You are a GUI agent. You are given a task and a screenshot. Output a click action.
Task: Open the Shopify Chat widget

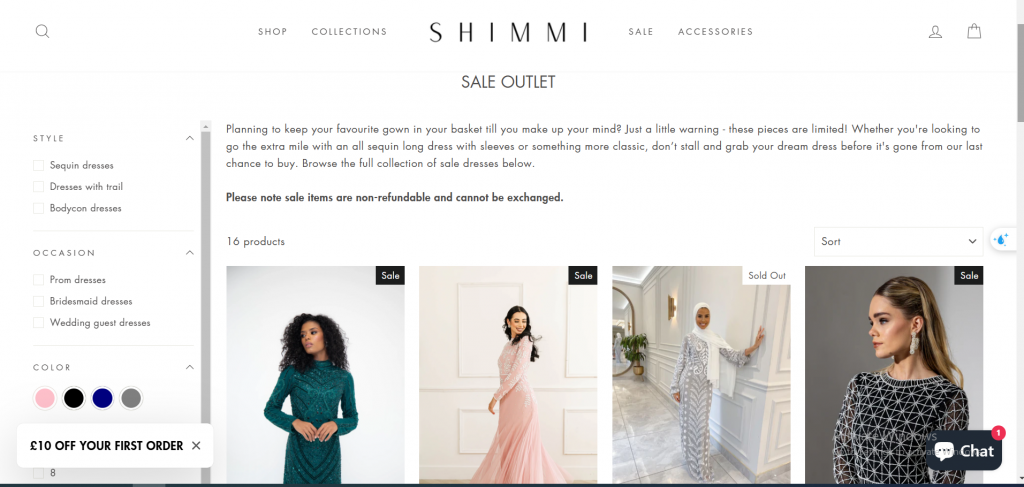pos(964,450)
